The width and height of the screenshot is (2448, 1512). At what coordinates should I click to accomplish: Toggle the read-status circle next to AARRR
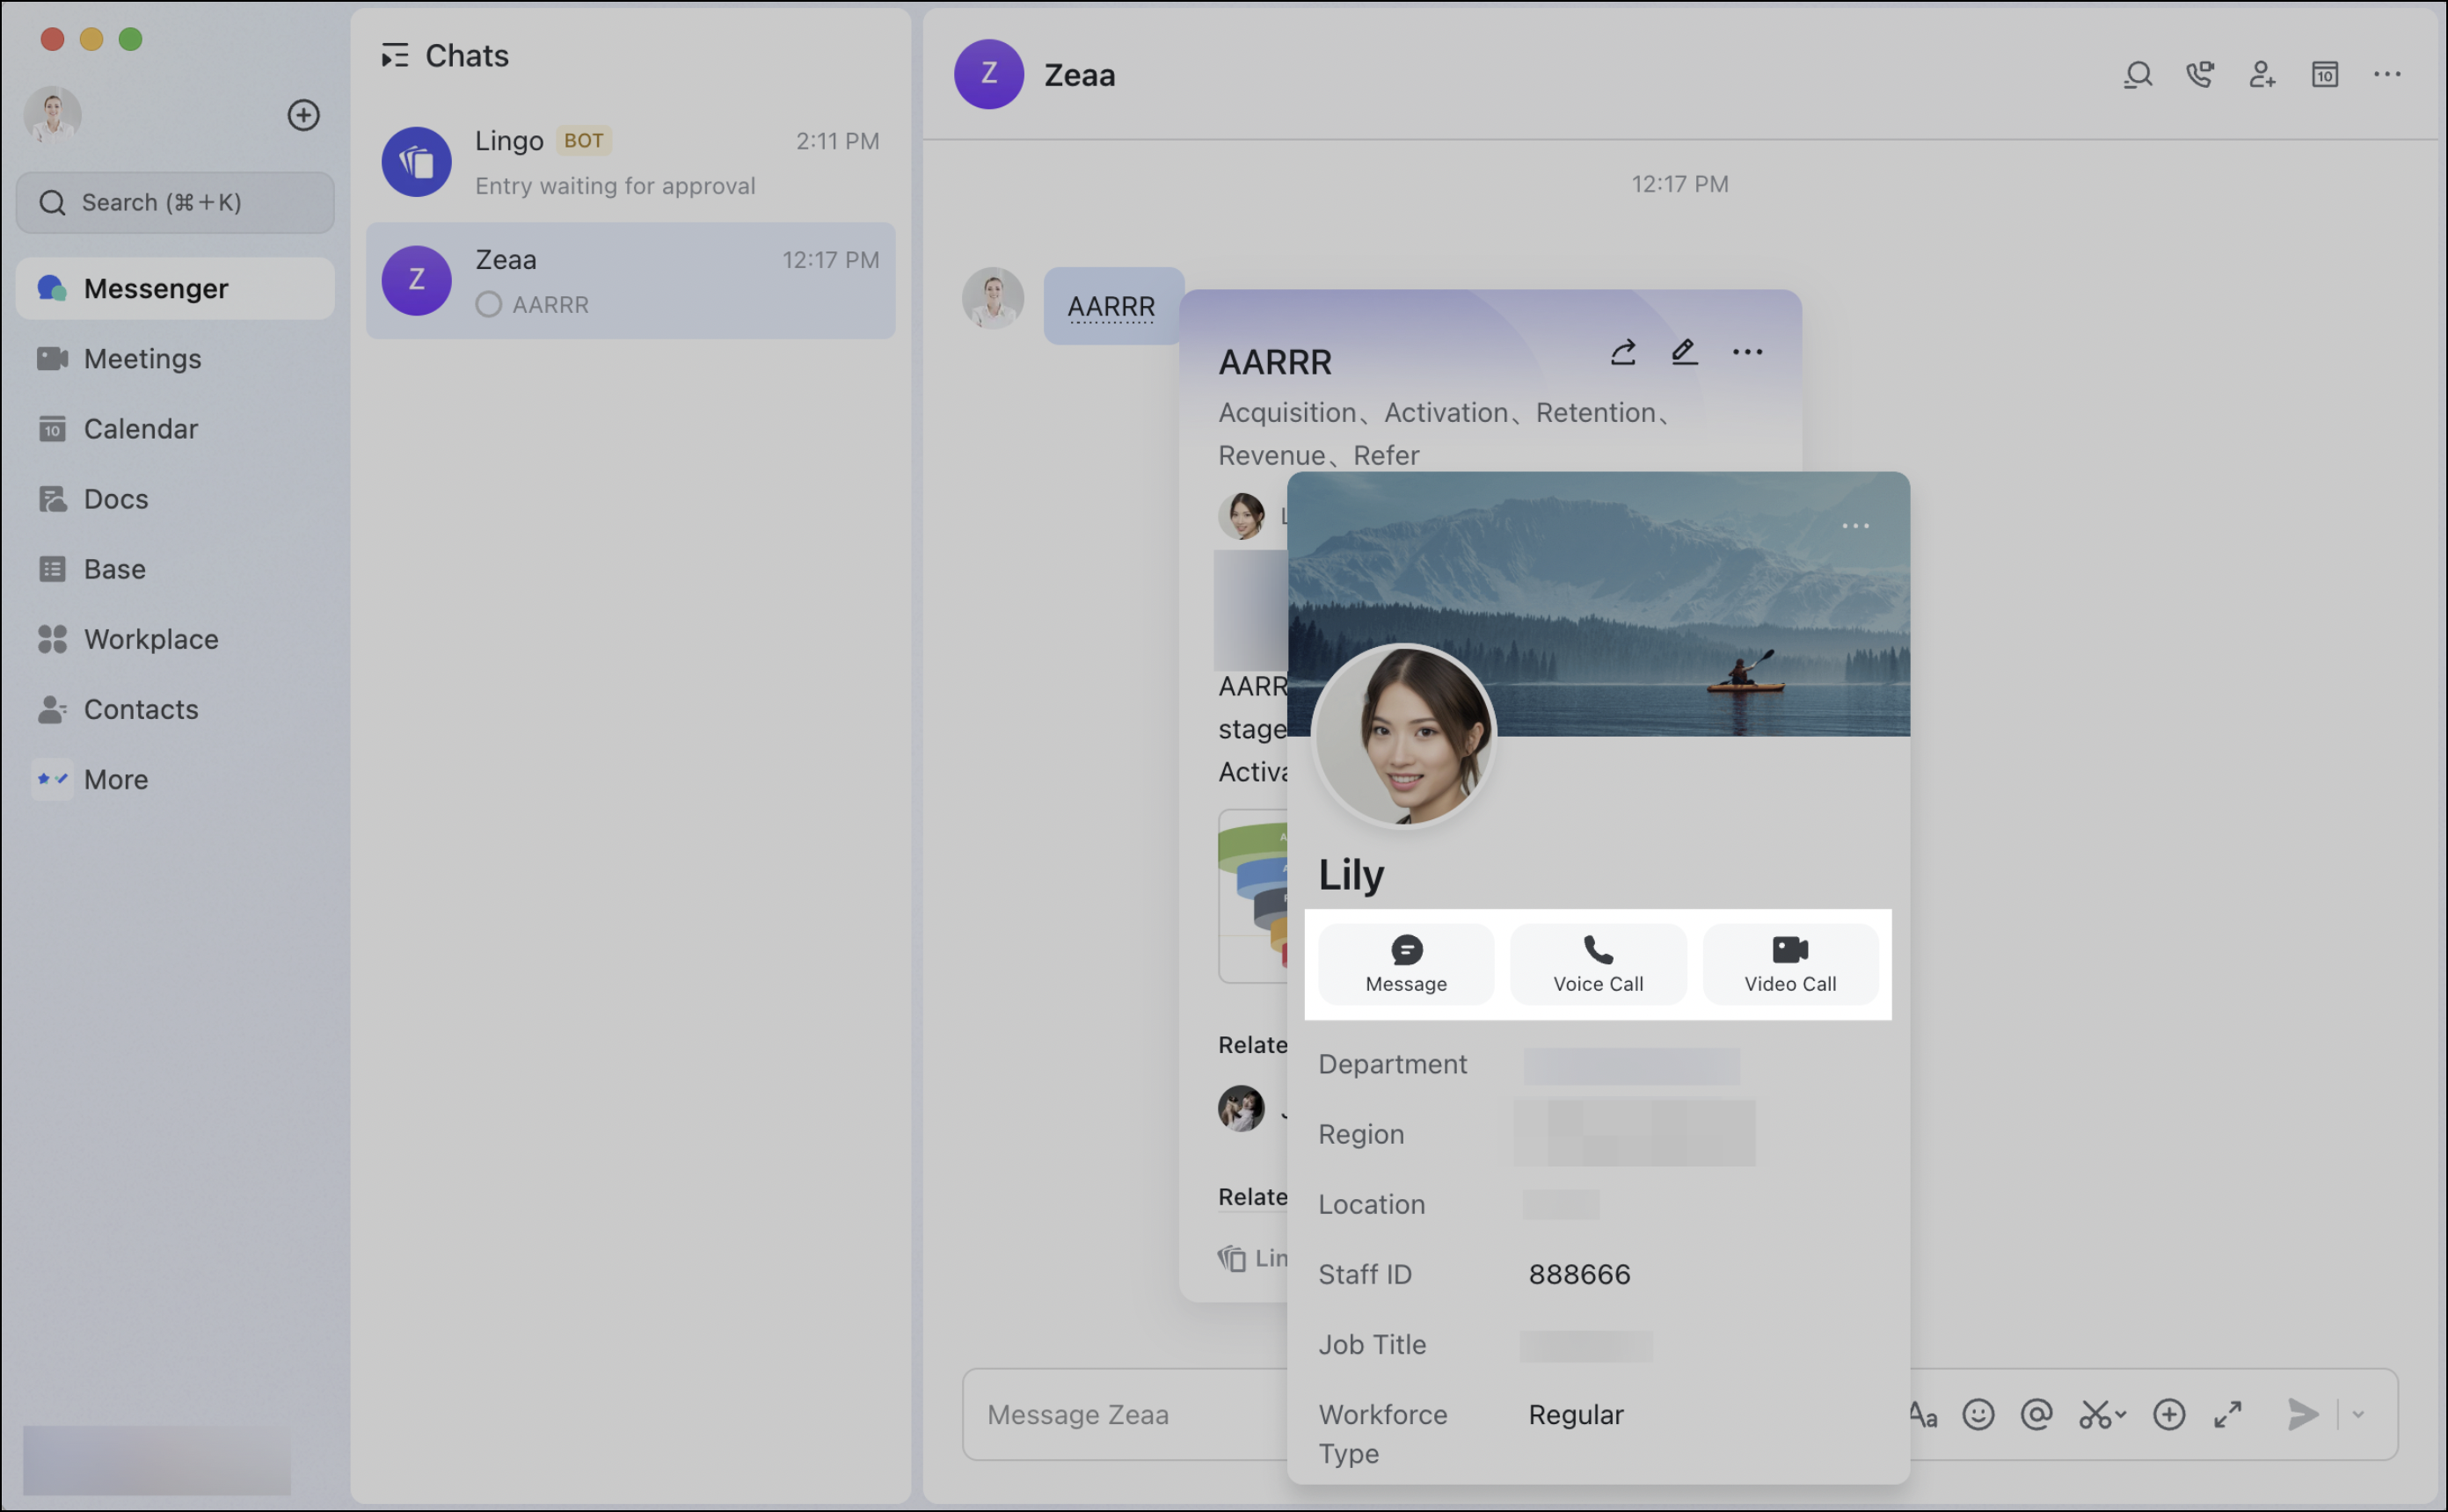point(488,304)
